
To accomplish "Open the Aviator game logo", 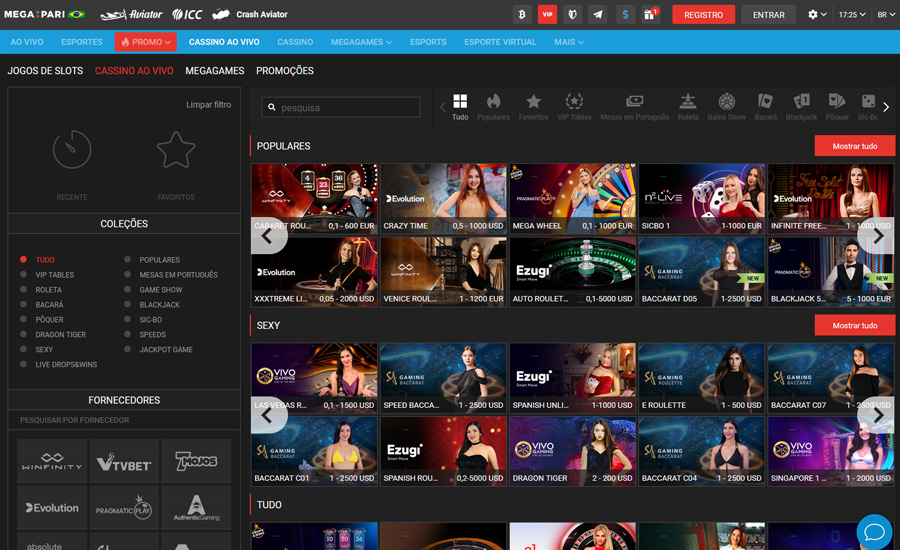I will point(131,14).
